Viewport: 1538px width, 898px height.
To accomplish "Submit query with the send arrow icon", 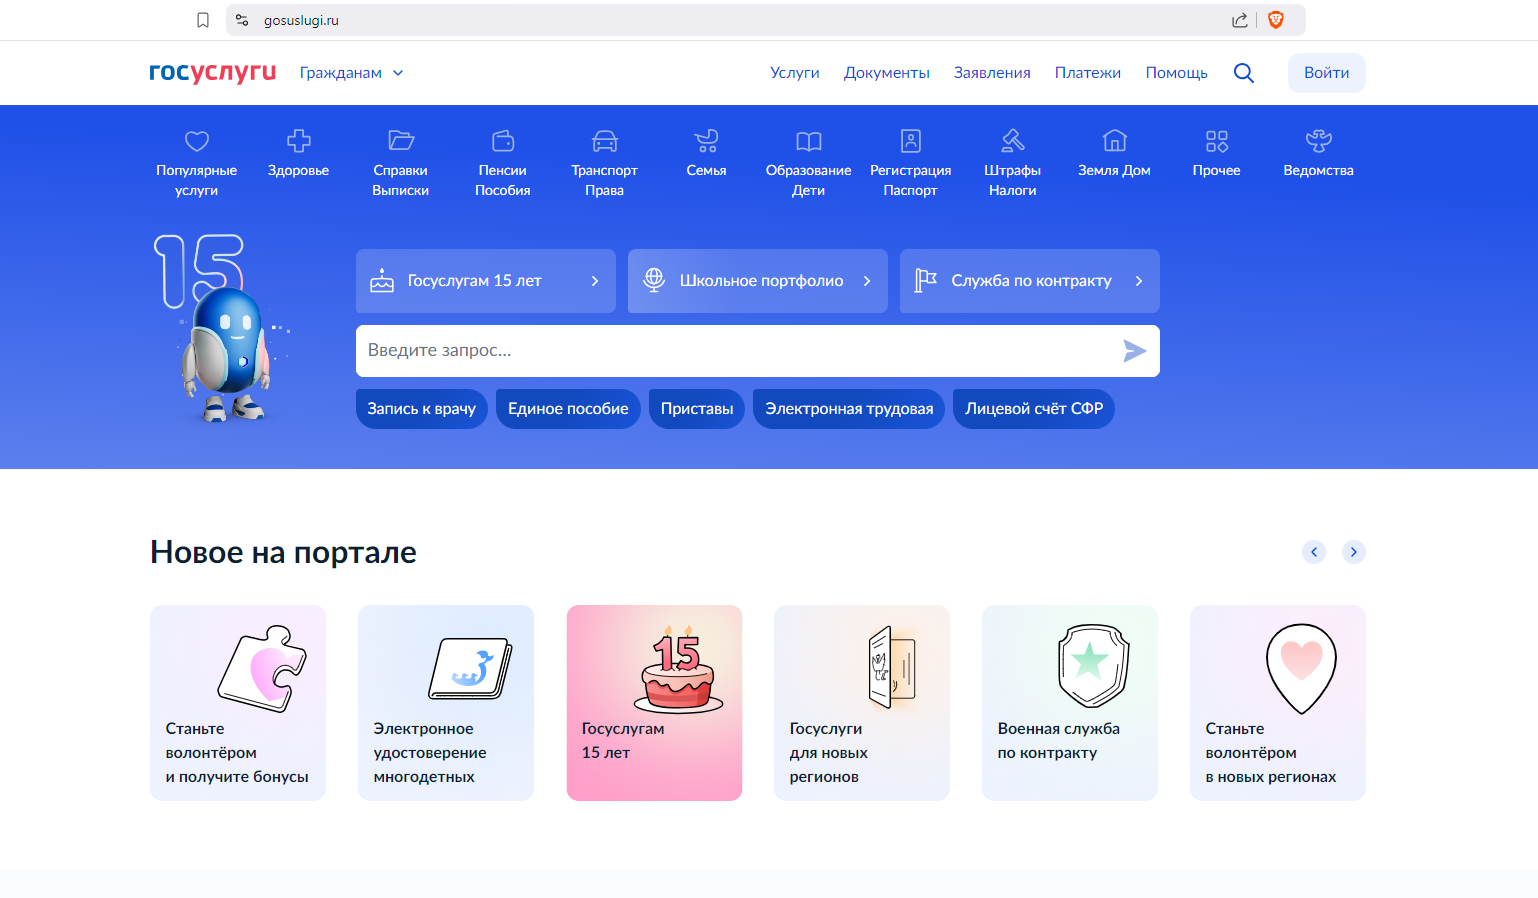I will click(1134, 351).
